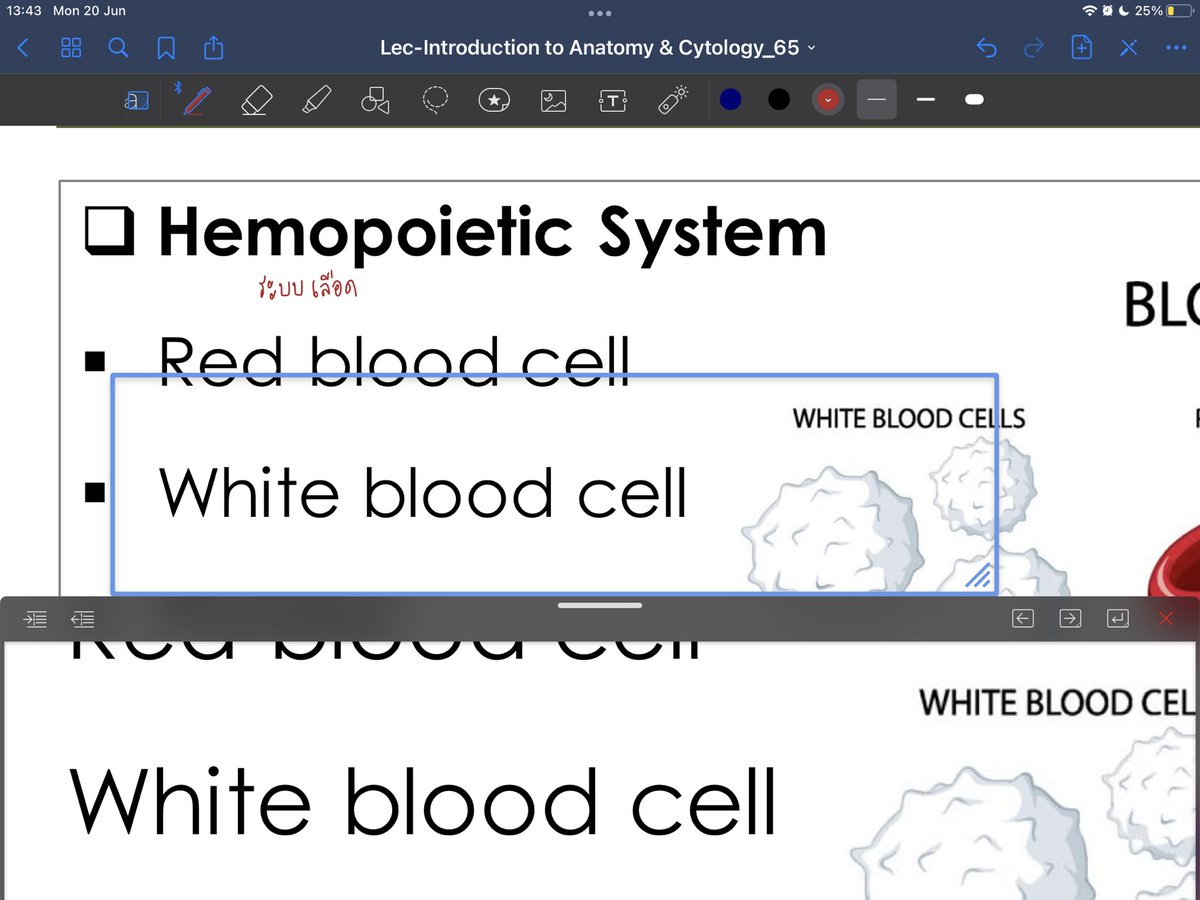Viewport: 1200px width, 900px height.
Task: Open the search magnifier
Action: 118,48
